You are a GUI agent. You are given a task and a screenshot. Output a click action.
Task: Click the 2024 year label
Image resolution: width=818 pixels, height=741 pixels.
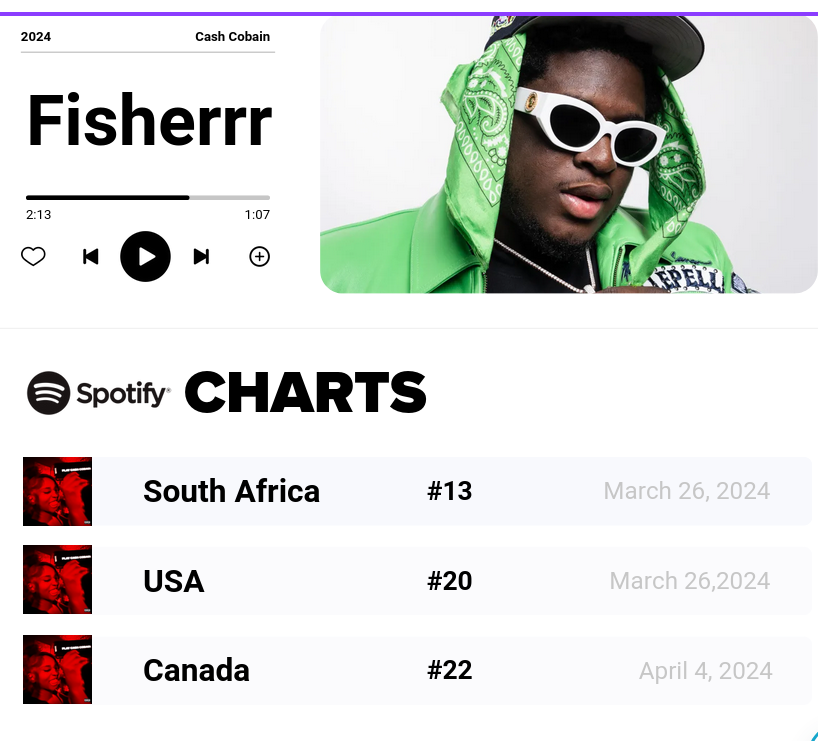[x=36, y=37]
